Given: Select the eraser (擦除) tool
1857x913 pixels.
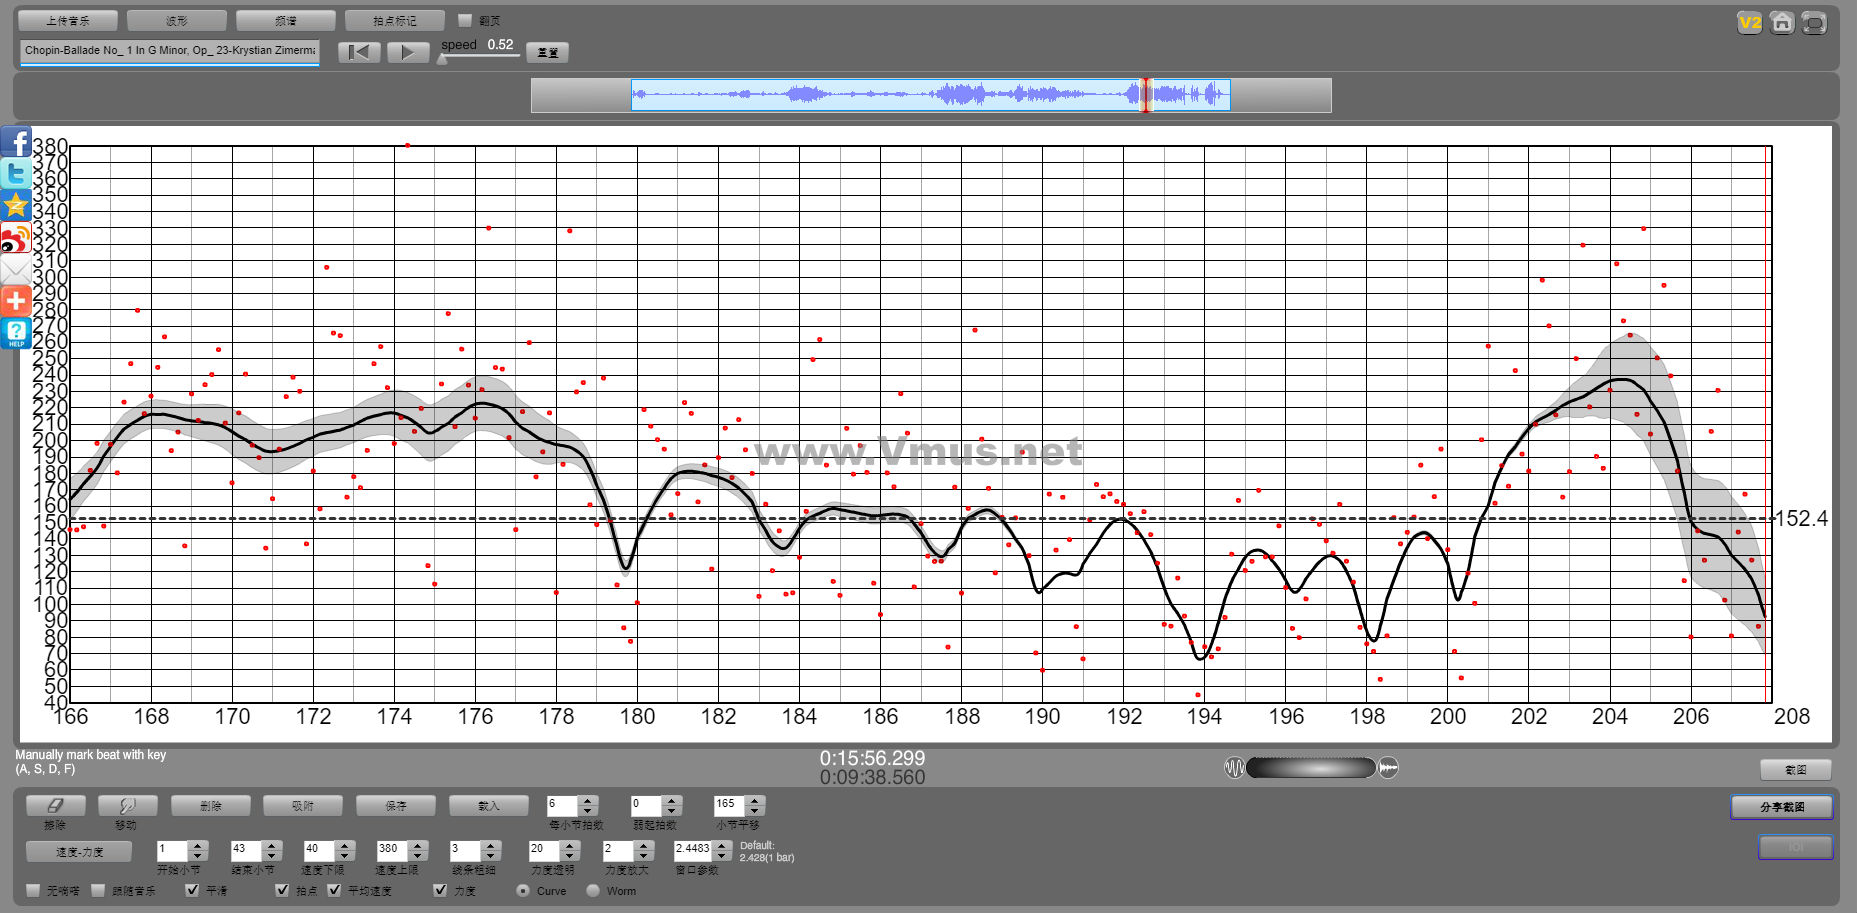Looking at the screenshot, I should point(55,805).
